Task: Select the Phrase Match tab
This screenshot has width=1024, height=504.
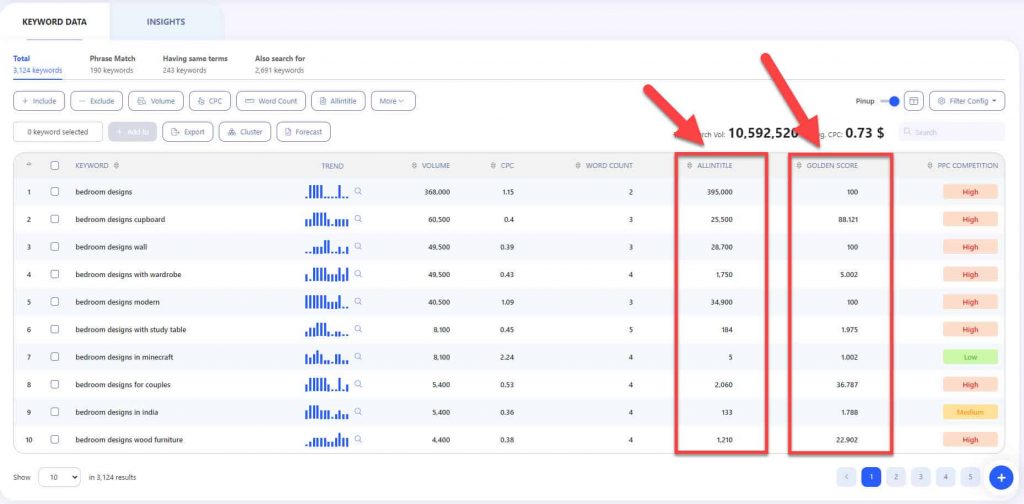Action: point(112,64)
